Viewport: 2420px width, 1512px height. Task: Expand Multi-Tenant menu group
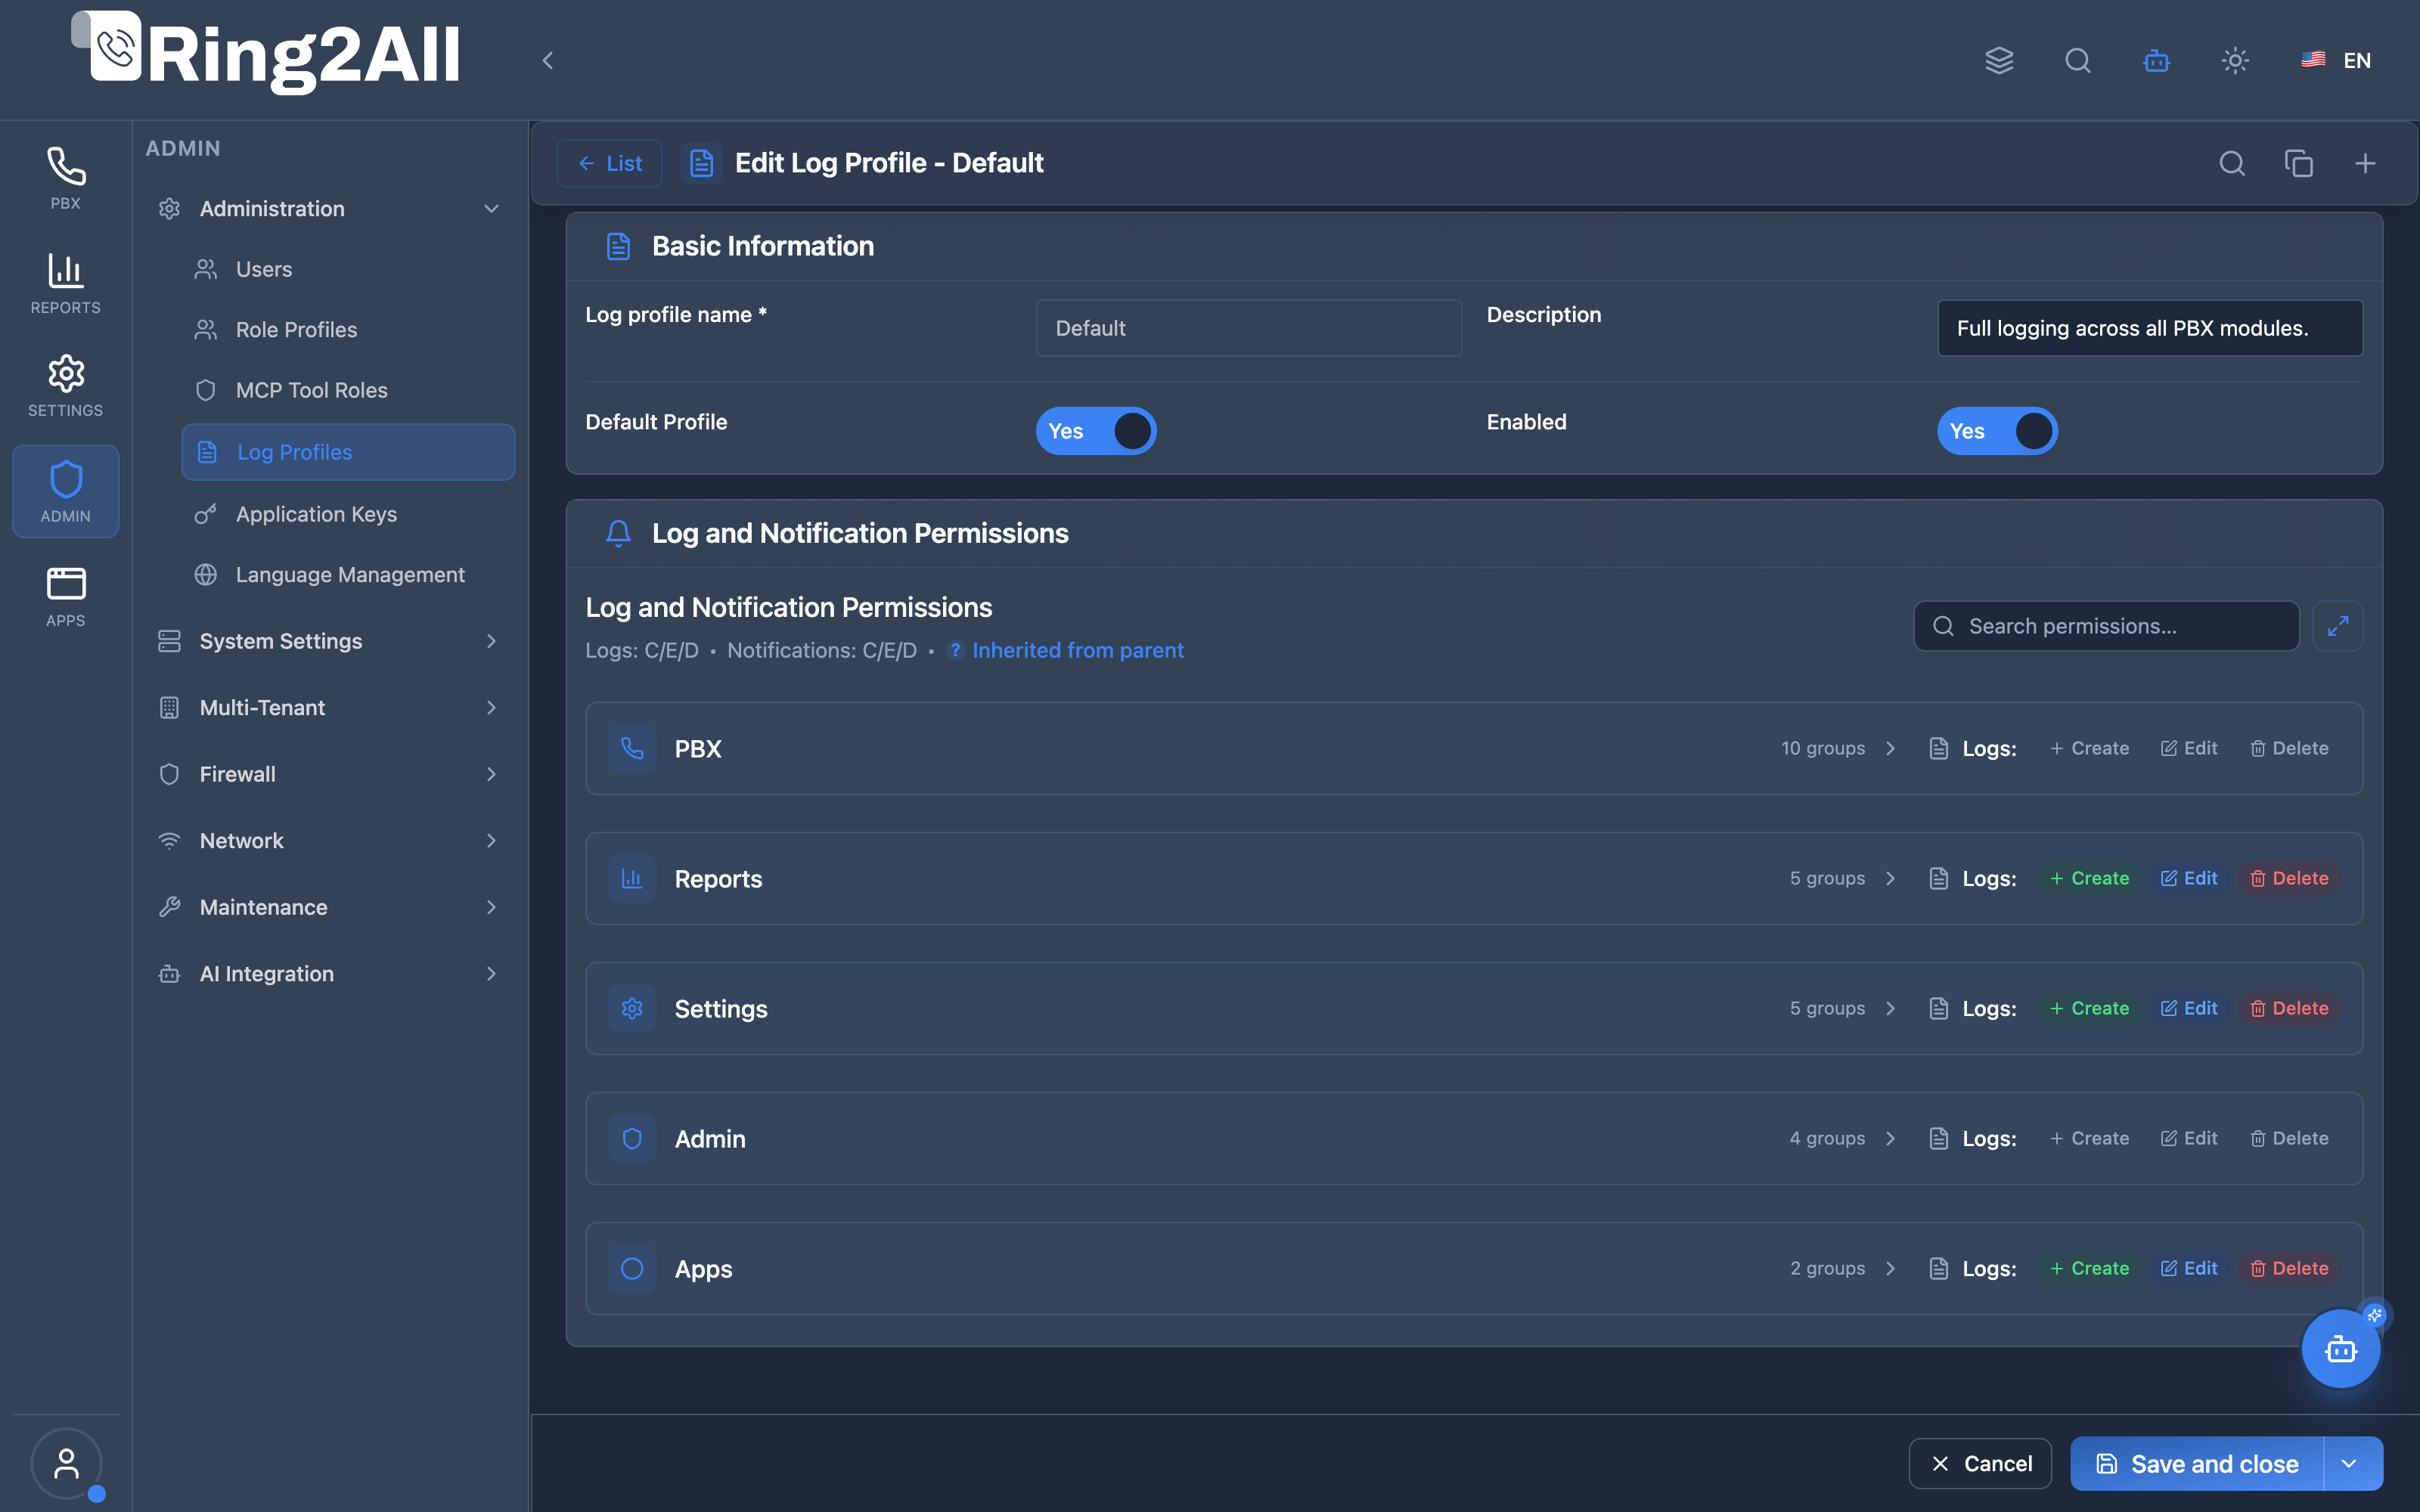[x=330, y=708]
